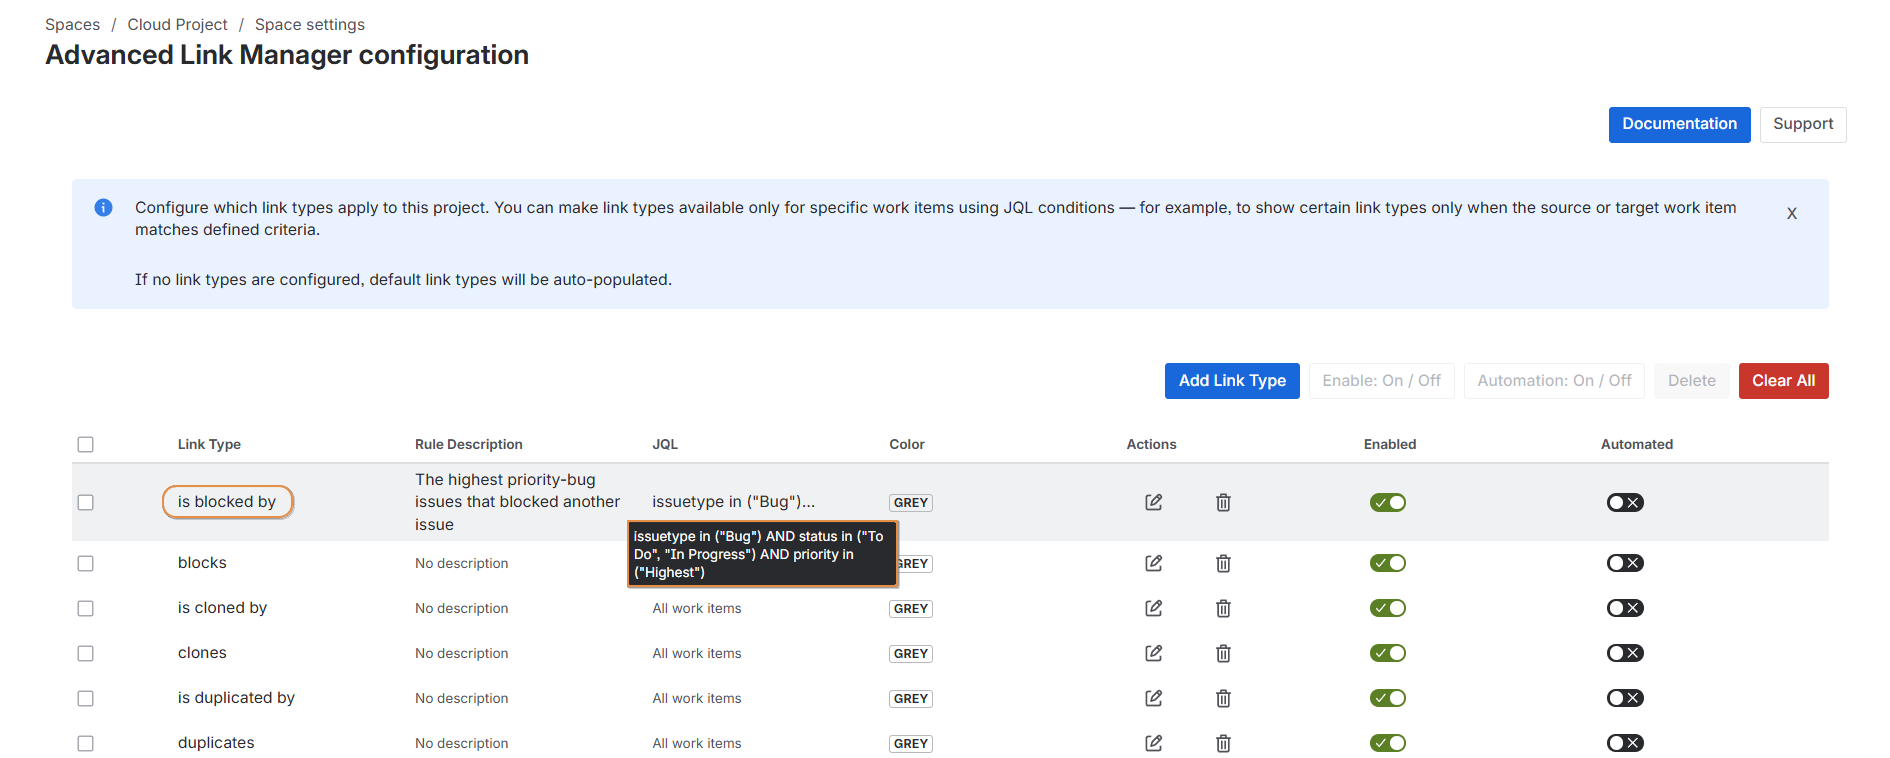This screenshot has height=758, width=1890.
Task: Open Space settings breadcrumb
Action: [x=310, y=24]
